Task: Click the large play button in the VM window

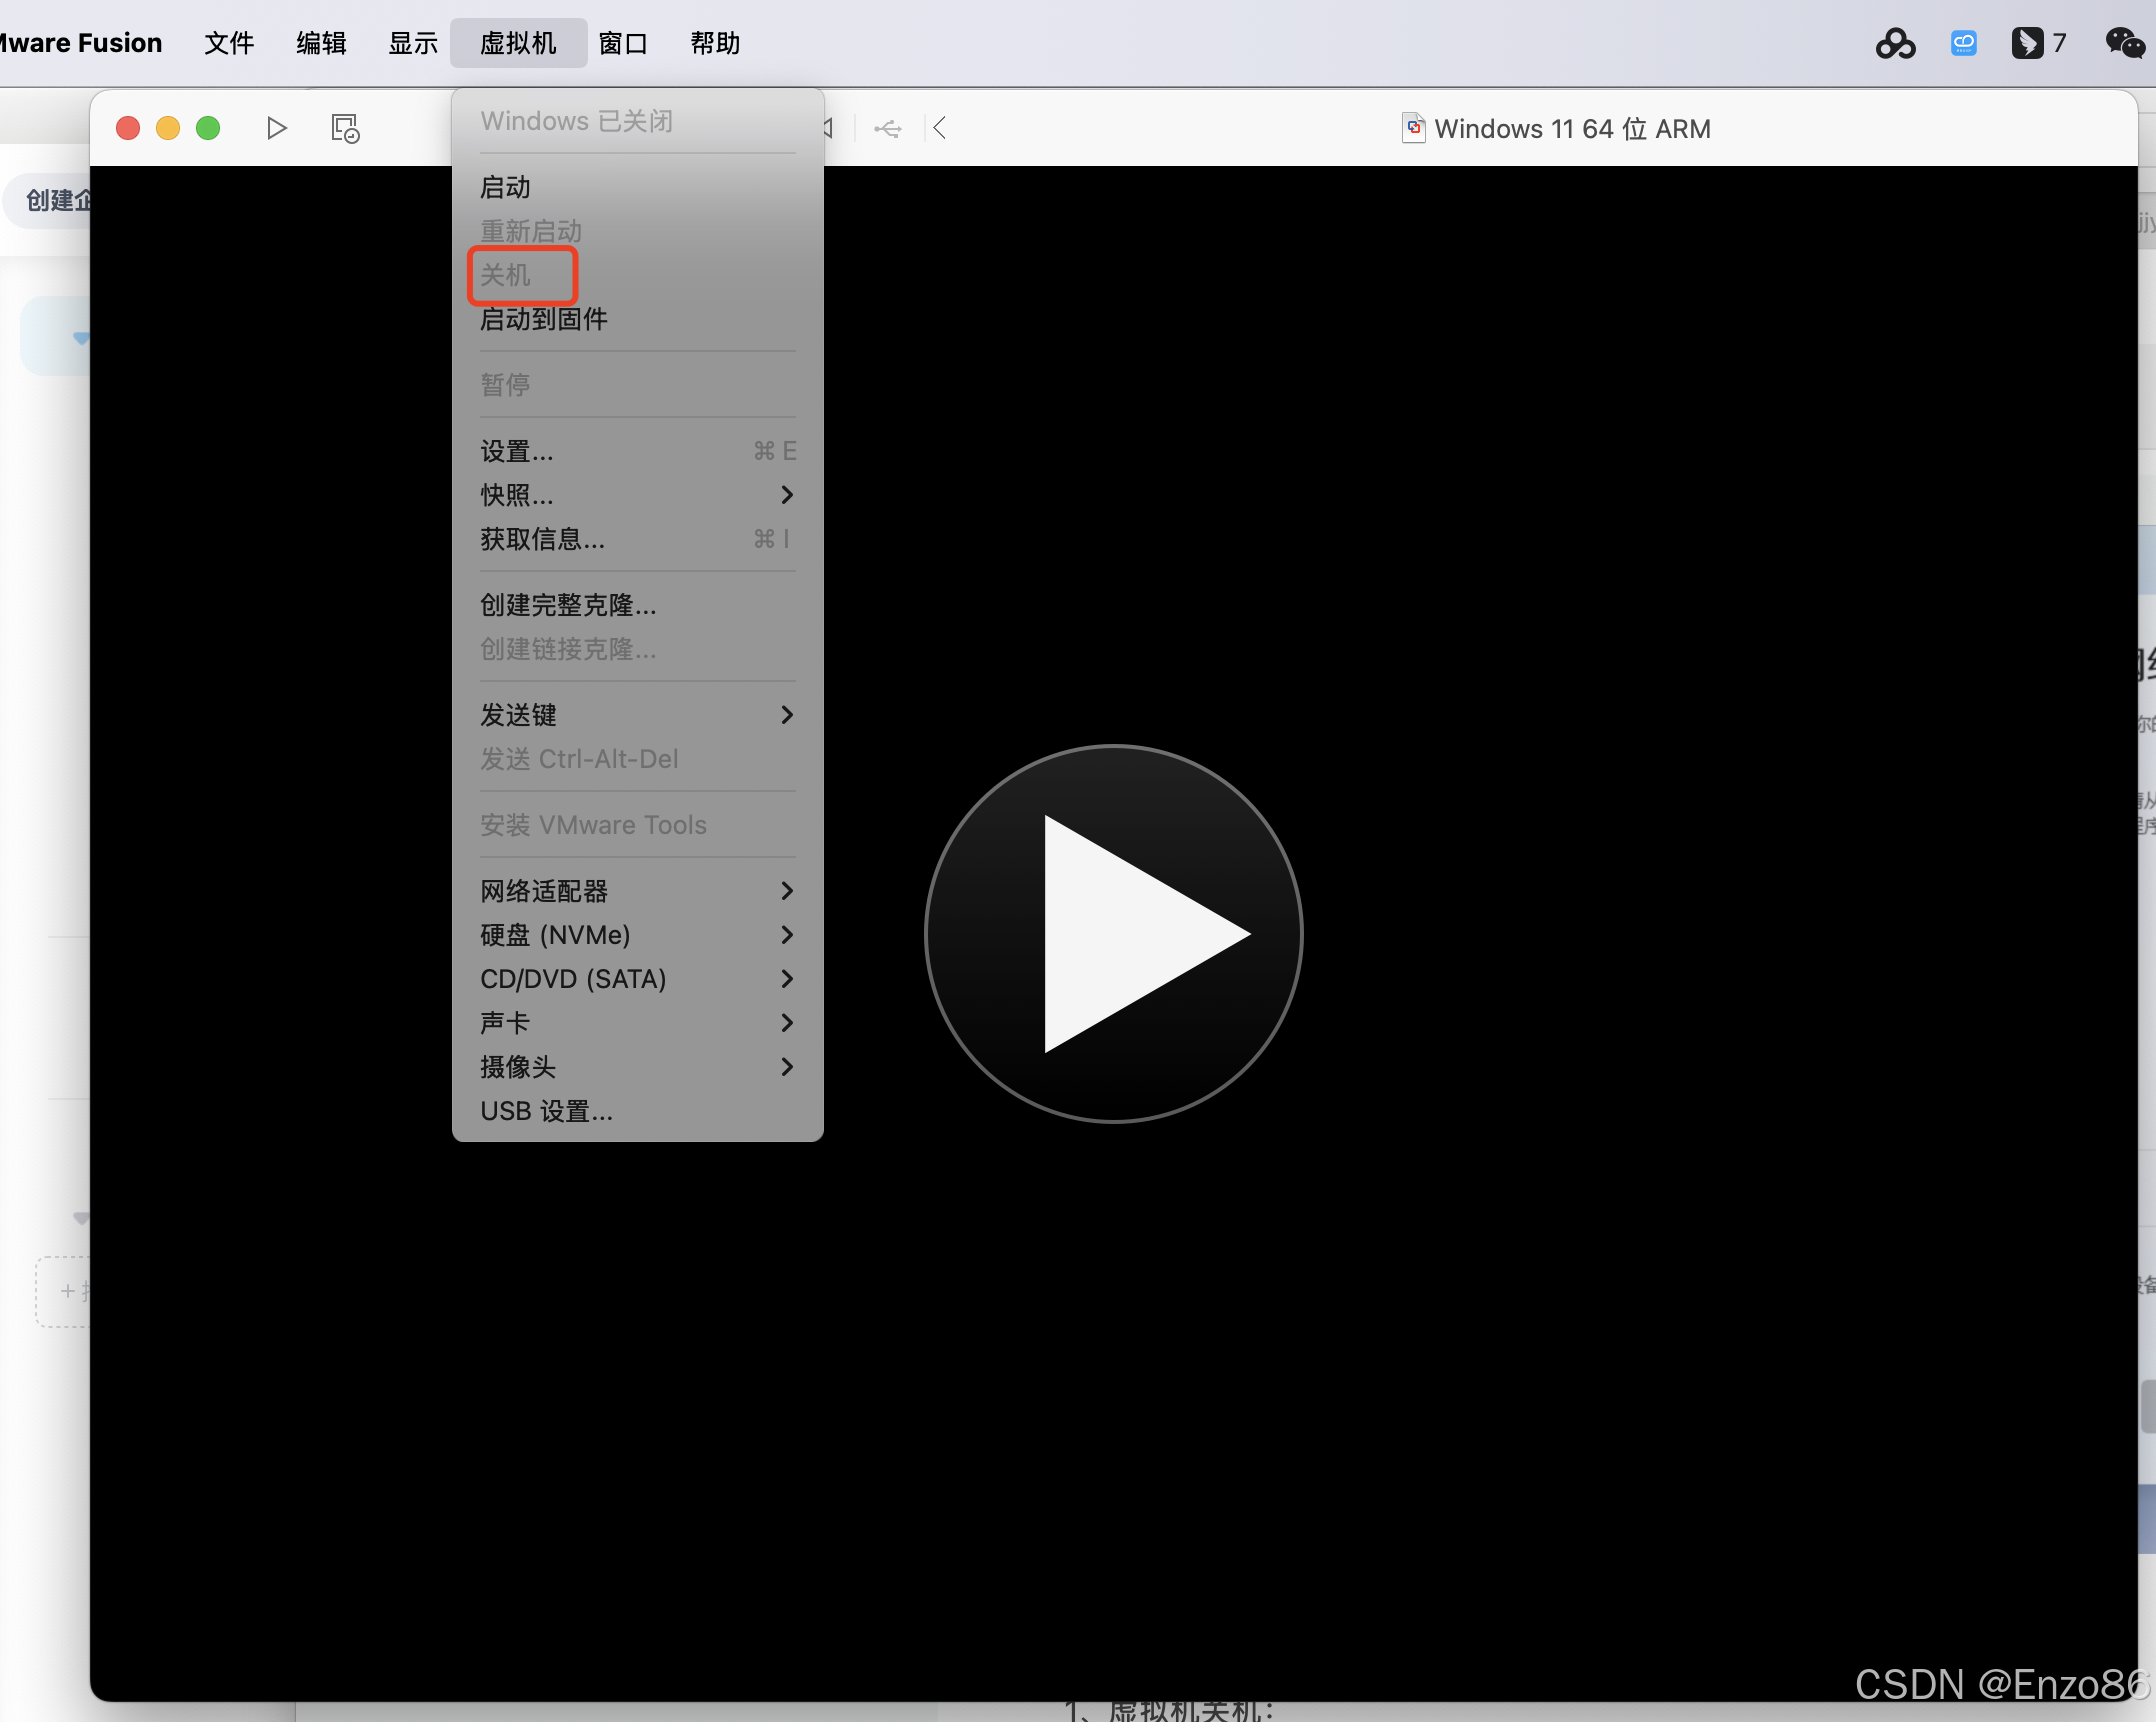Action: coord(1113,933)
